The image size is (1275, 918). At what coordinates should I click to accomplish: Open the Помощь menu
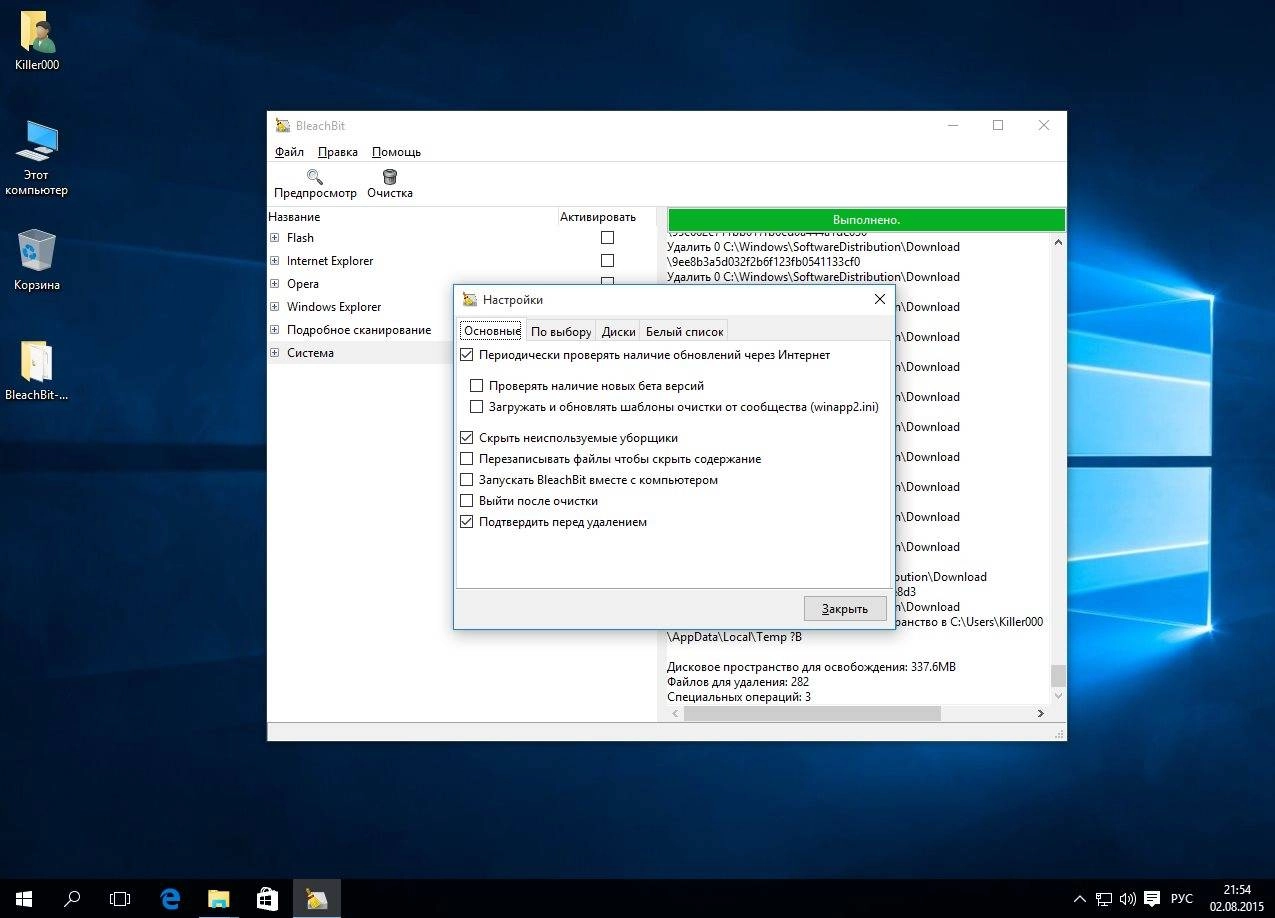pyautogui.click(x=396, y=152)
